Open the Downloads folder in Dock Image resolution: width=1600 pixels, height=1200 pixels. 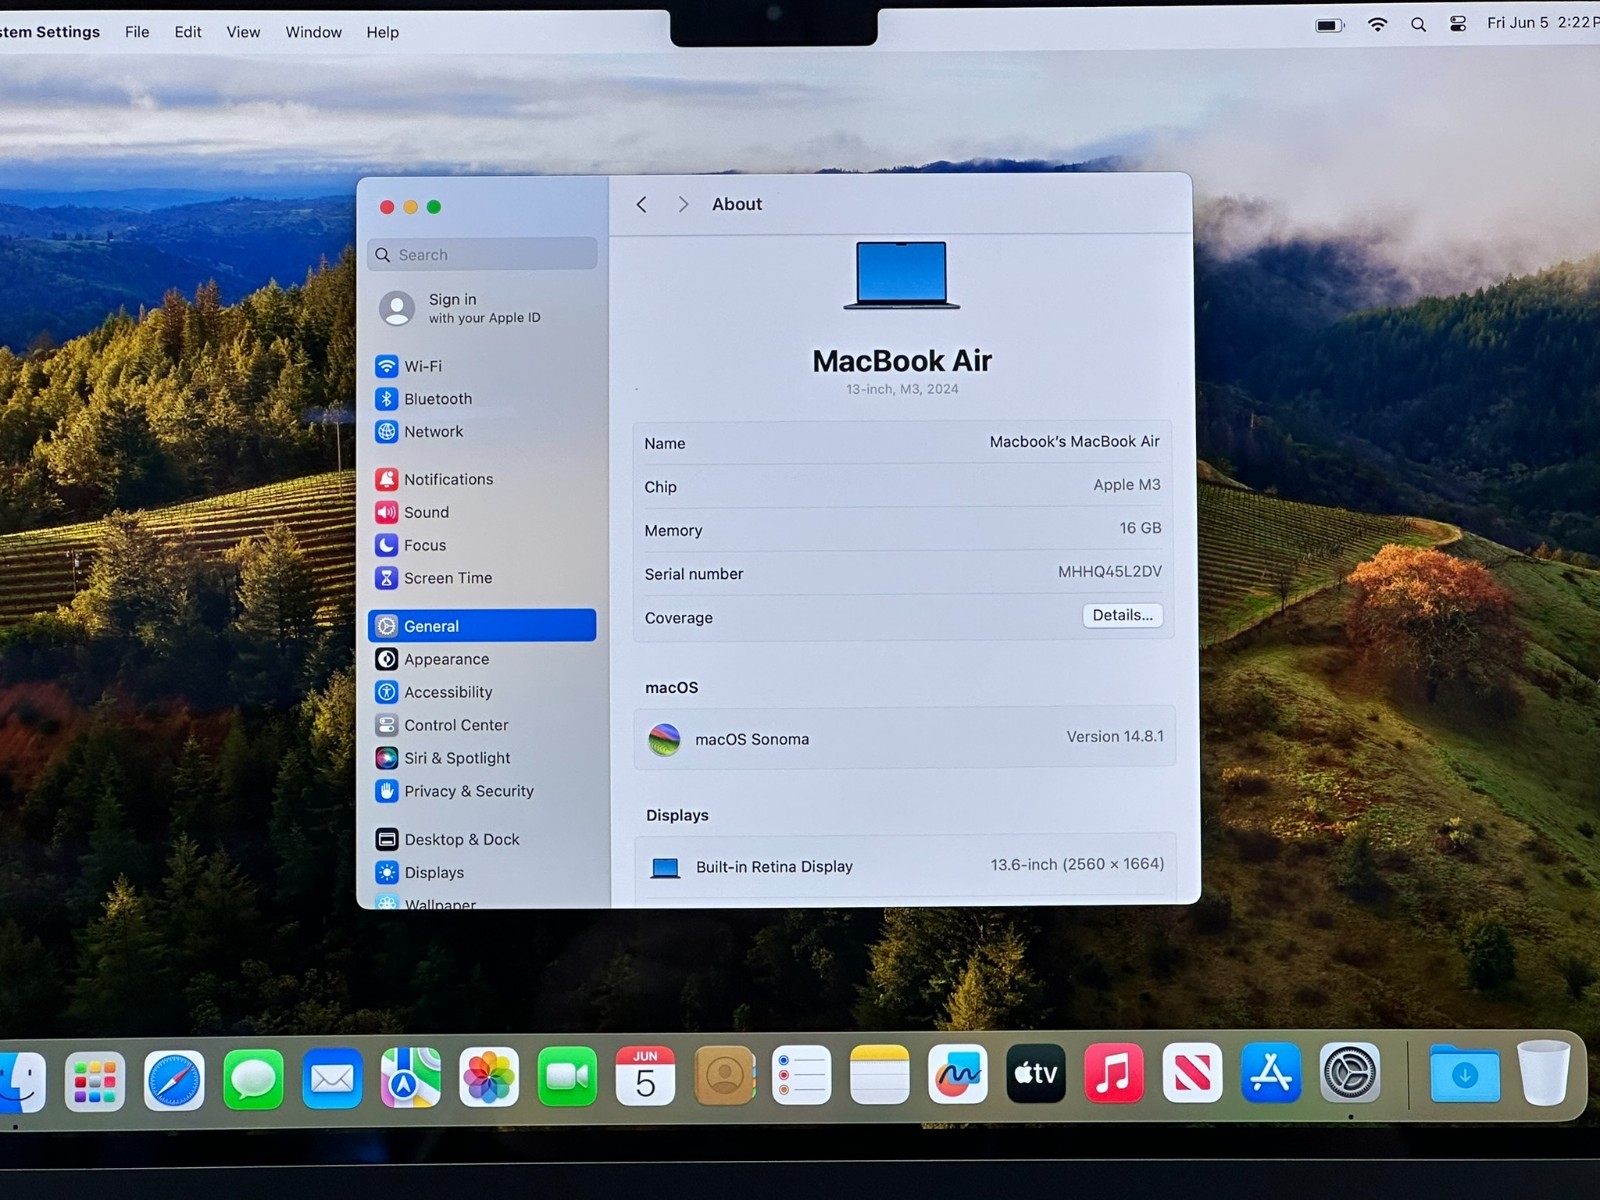point(1465,1074)
